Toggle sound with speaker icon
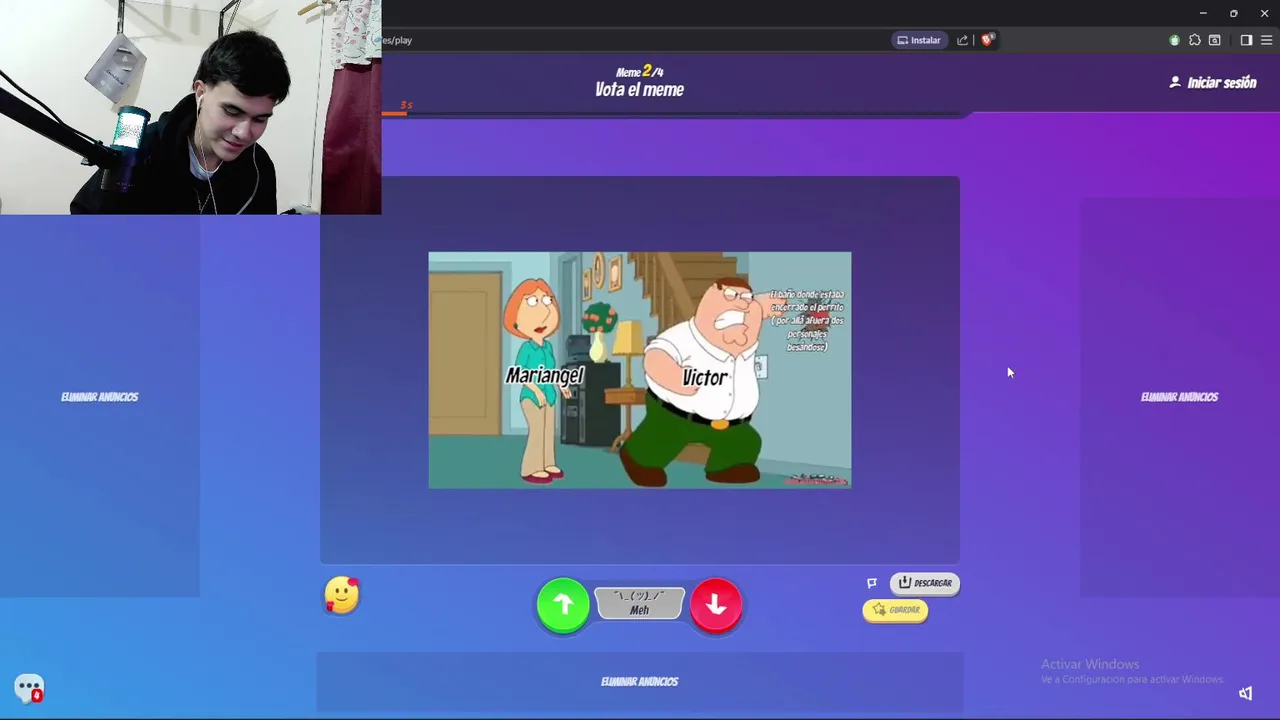Screen dimensions: 1280x720 1245,693
